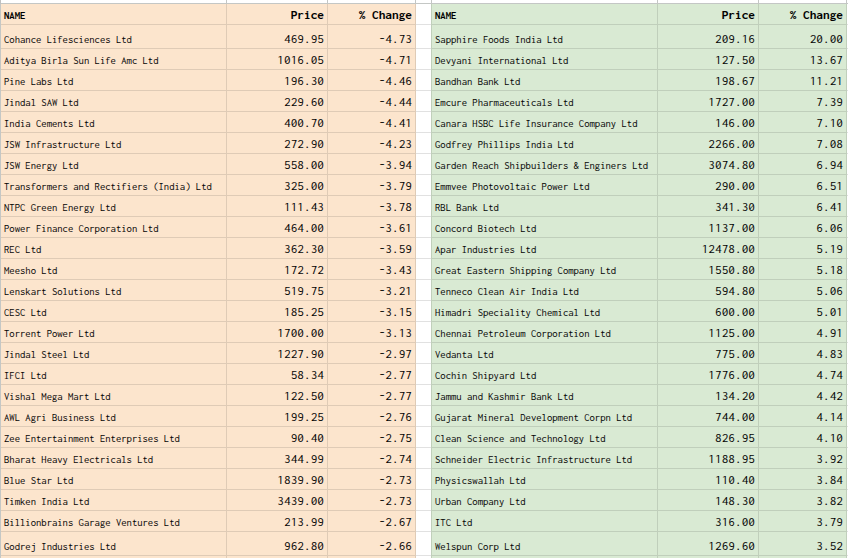Click the Aditya Birla Sun Life Amc Ltd name
Screen dimensions: 848x558
click(x=81, y=61)
